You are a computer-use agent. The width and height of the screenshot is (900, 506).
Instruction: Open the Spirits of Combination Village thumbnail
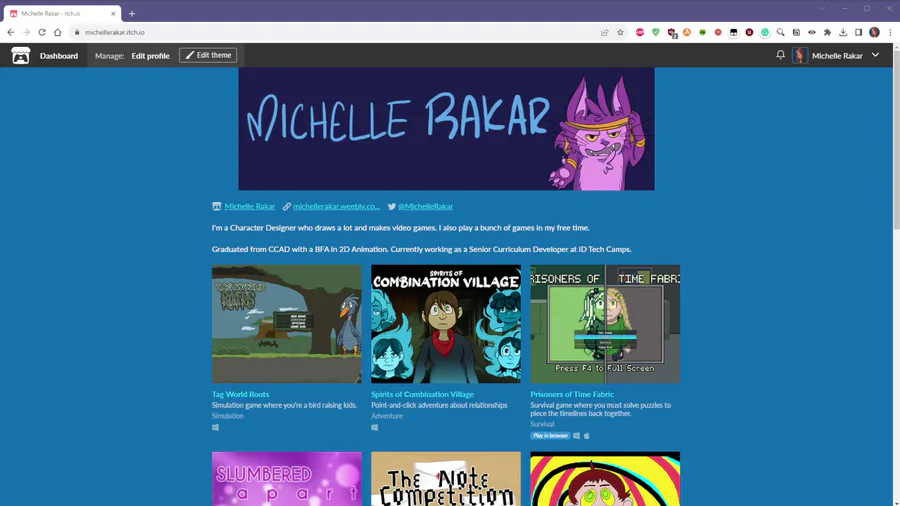[x=446, y=324]
